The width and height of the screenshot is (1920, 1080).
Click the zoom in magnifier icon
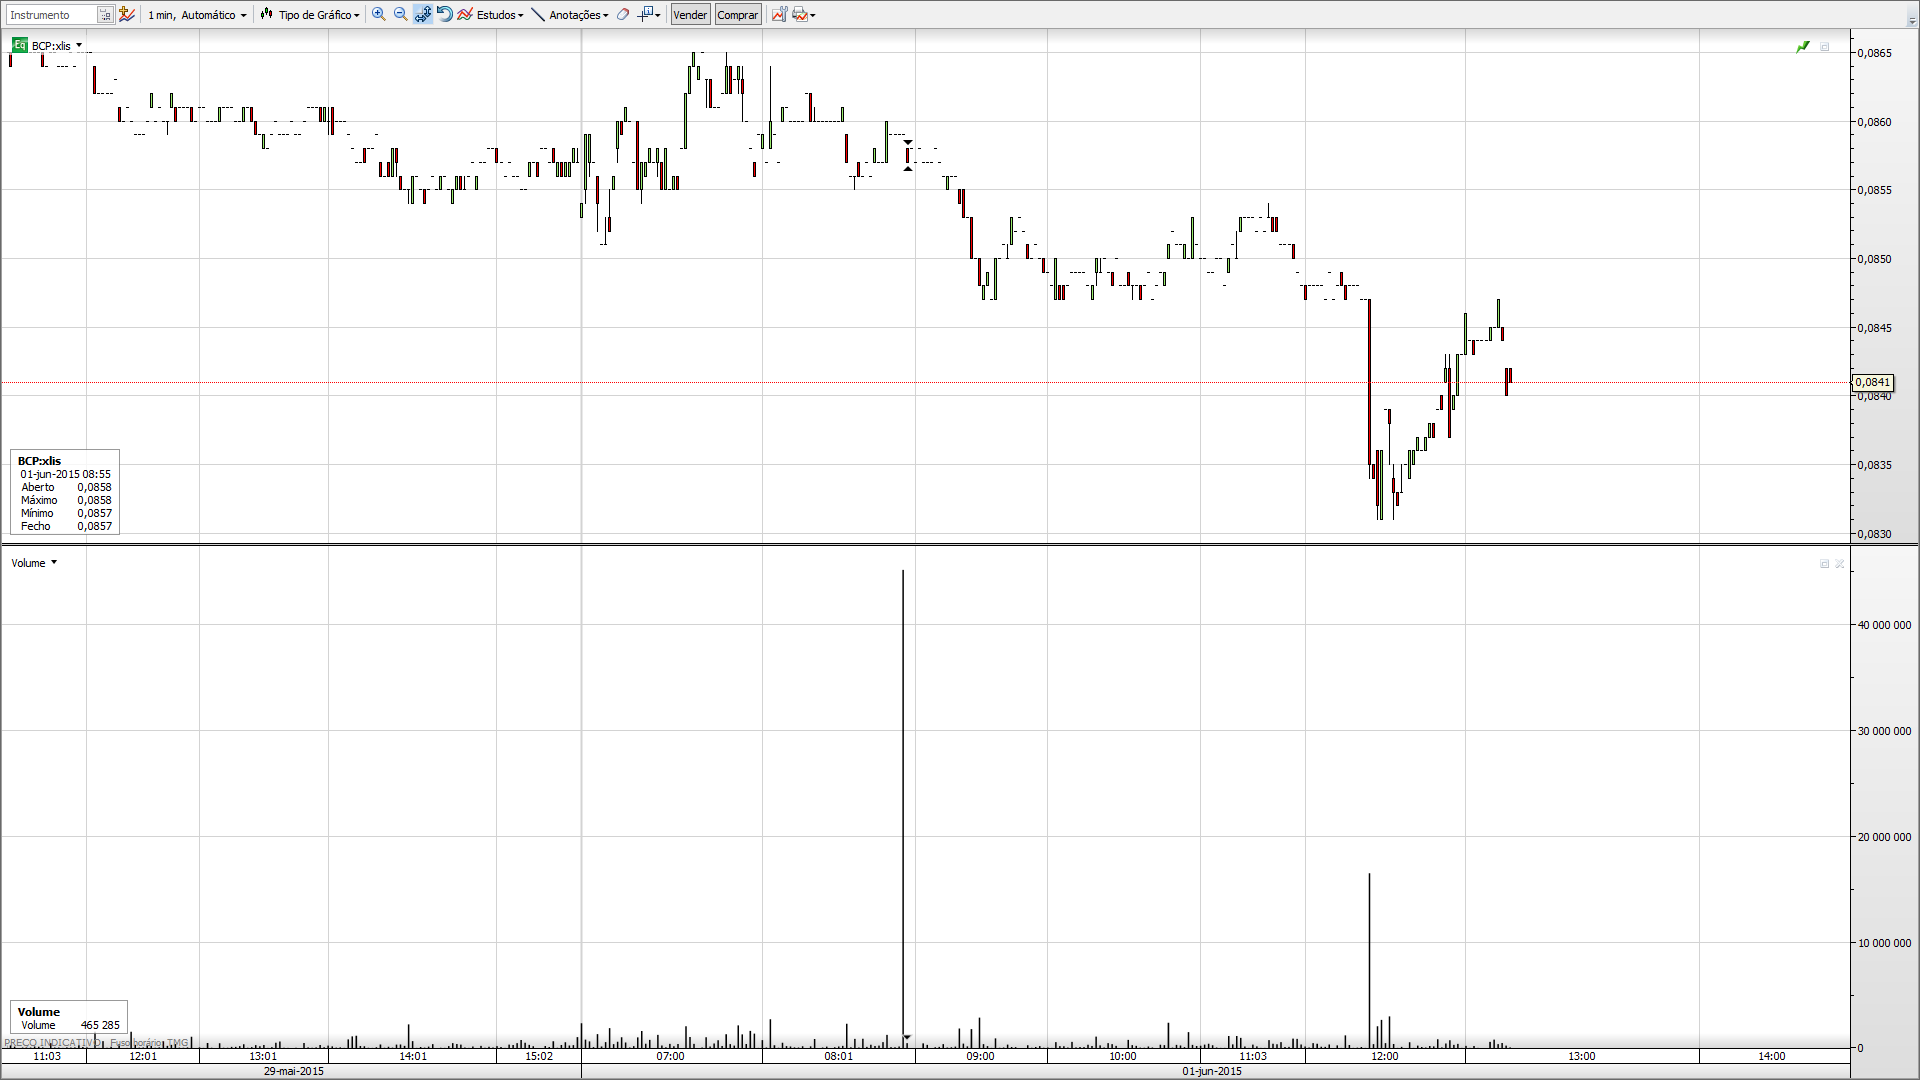tap(378, 14)
